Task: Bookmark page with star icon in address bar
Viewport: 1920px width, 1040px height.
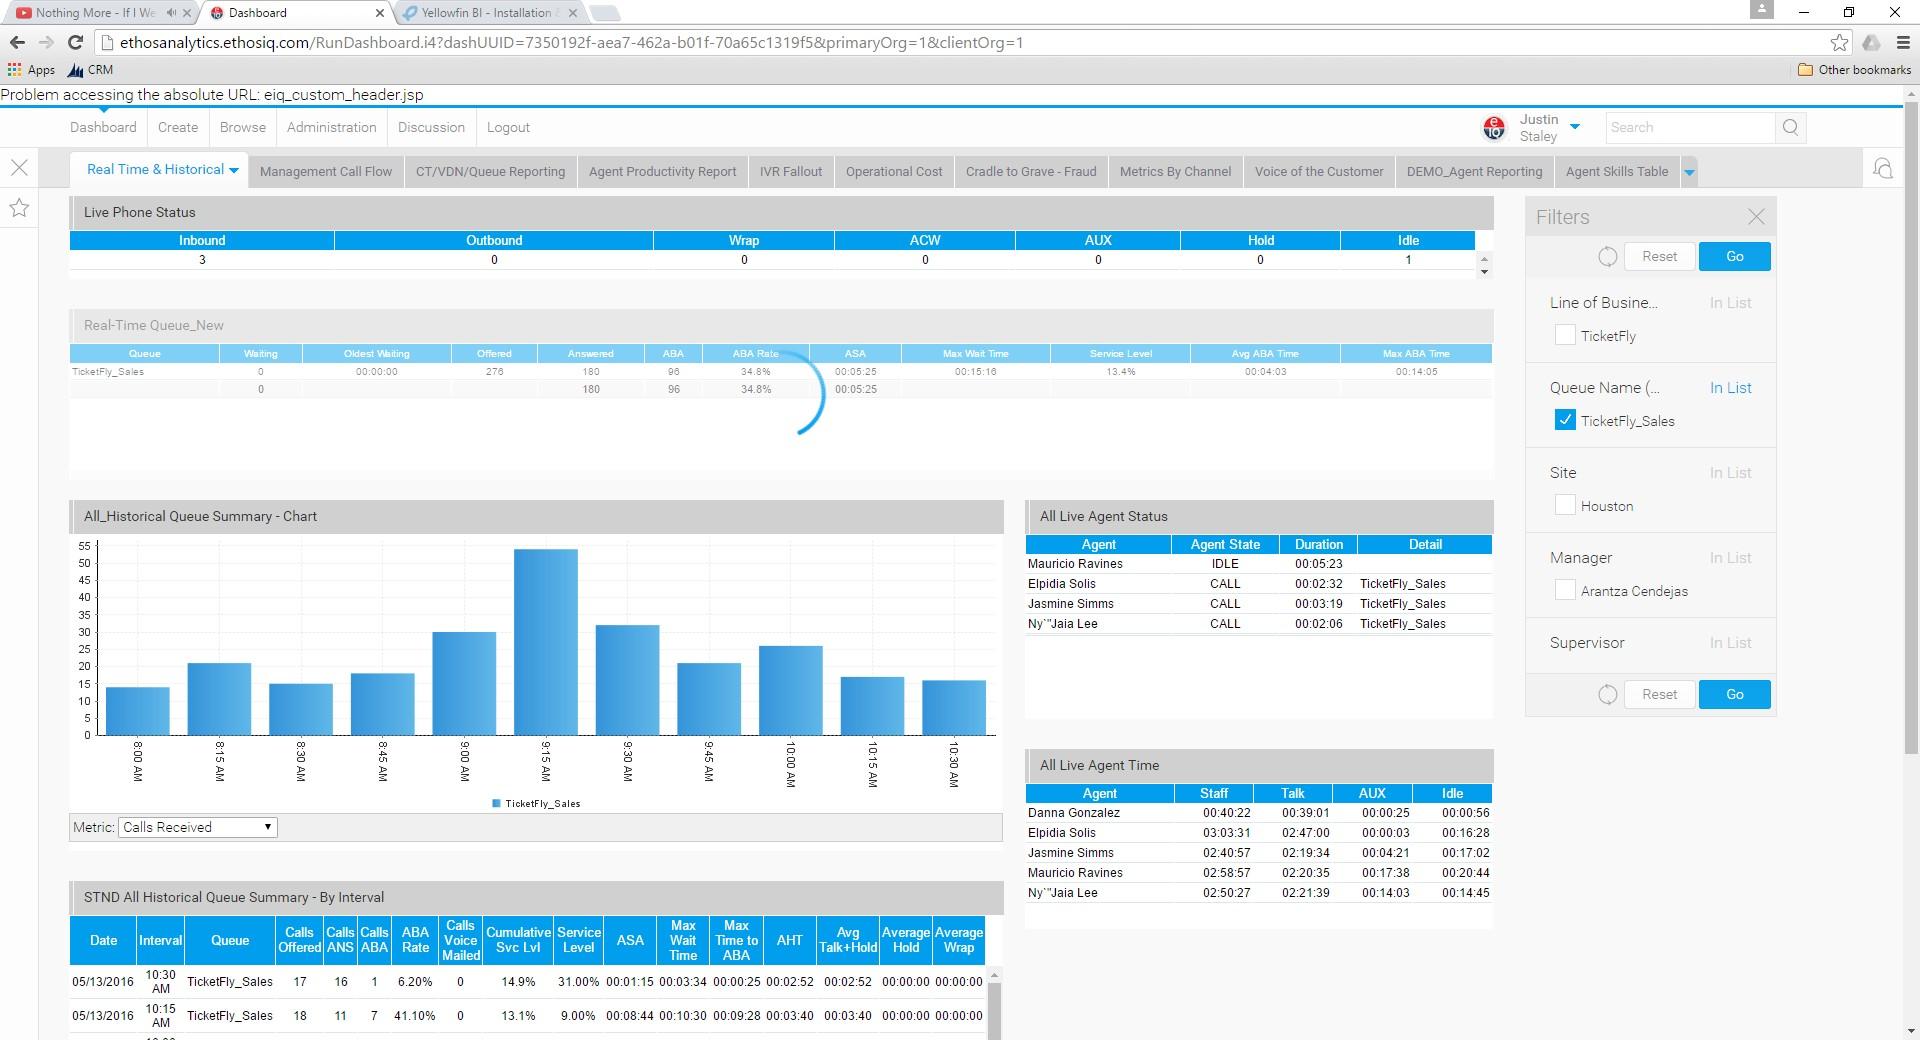Action: [x=1839, y=42]
